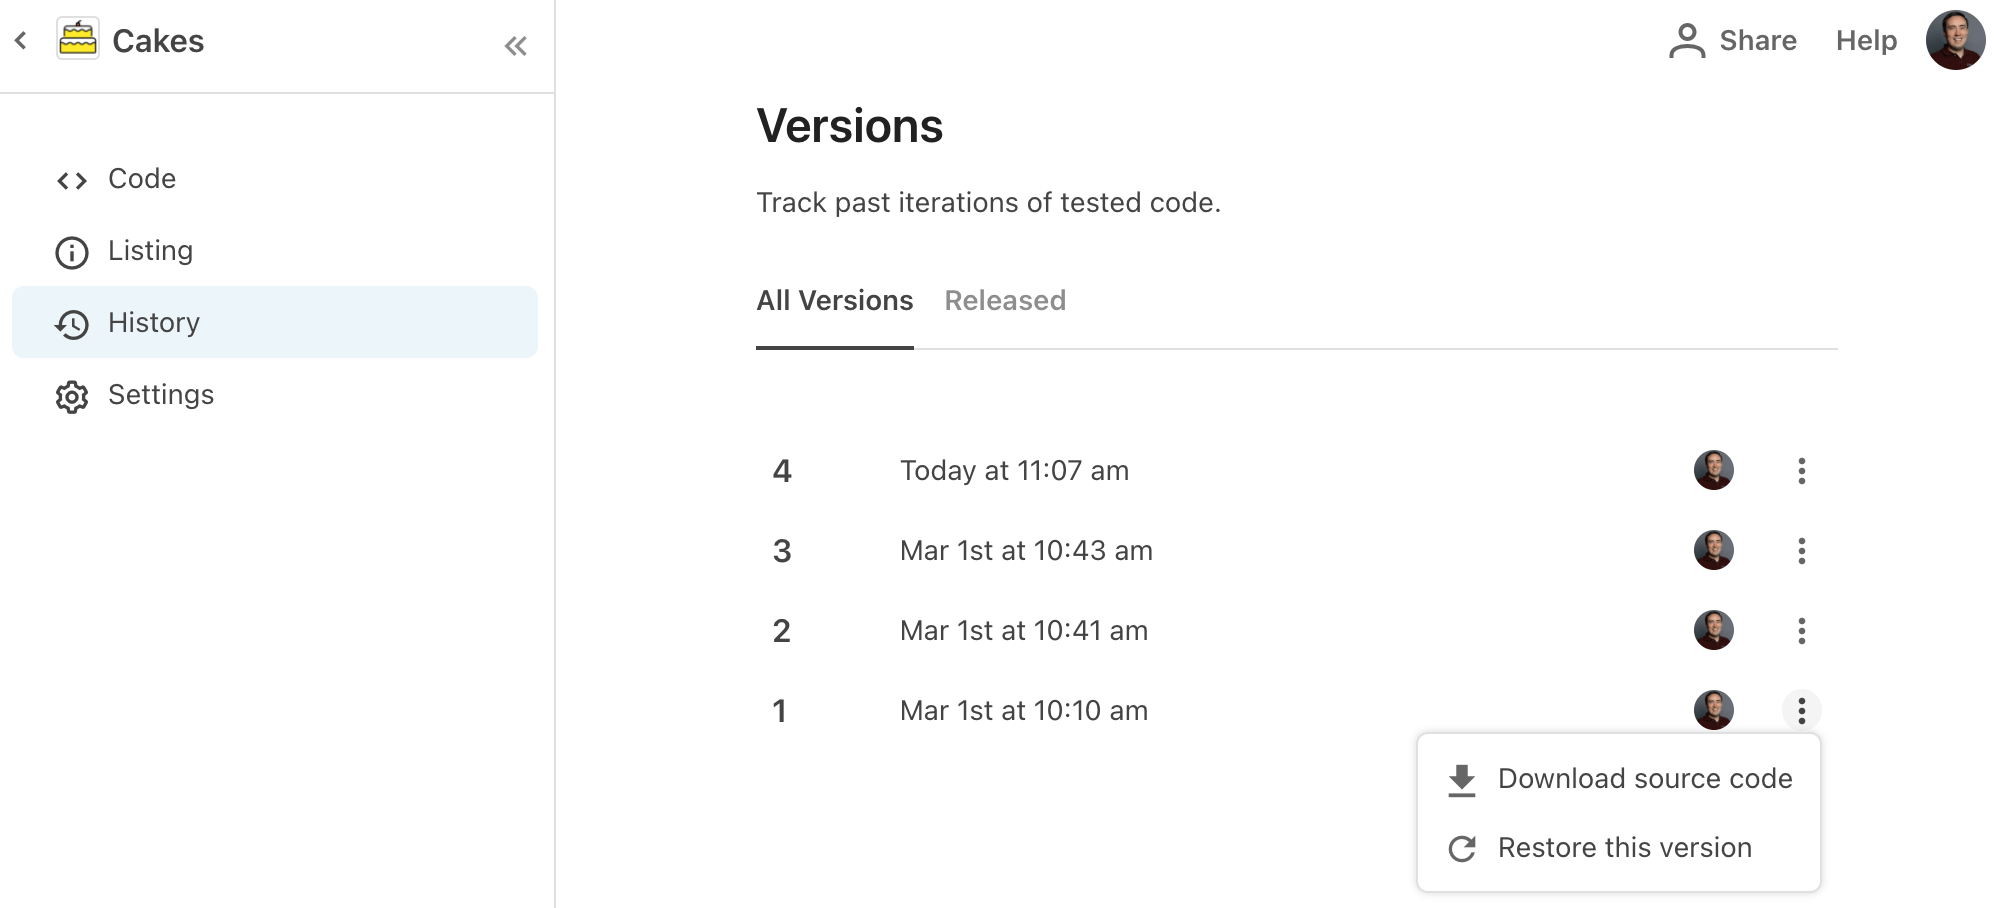Select the Listing info icon

71,252
